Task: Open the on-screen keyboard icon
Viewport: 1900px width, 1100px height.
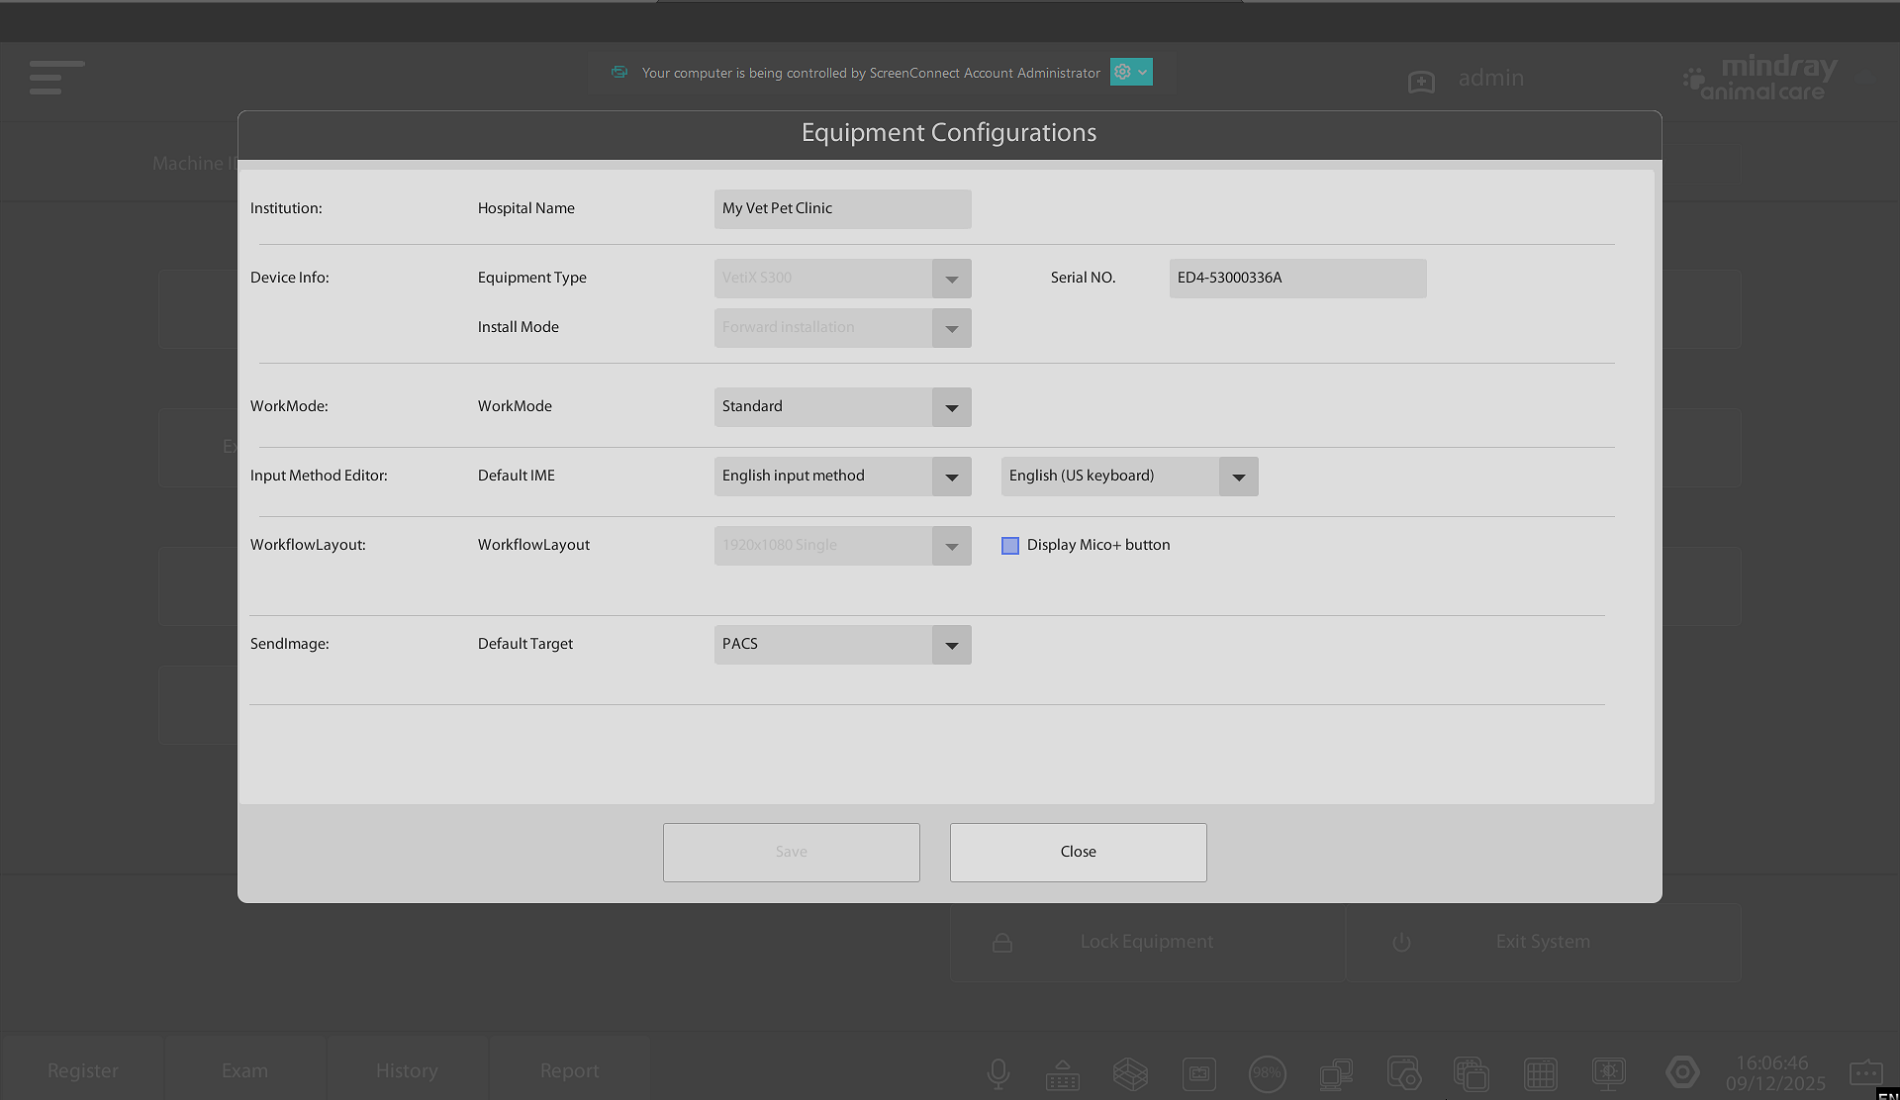Action: click(1062, 1075)
